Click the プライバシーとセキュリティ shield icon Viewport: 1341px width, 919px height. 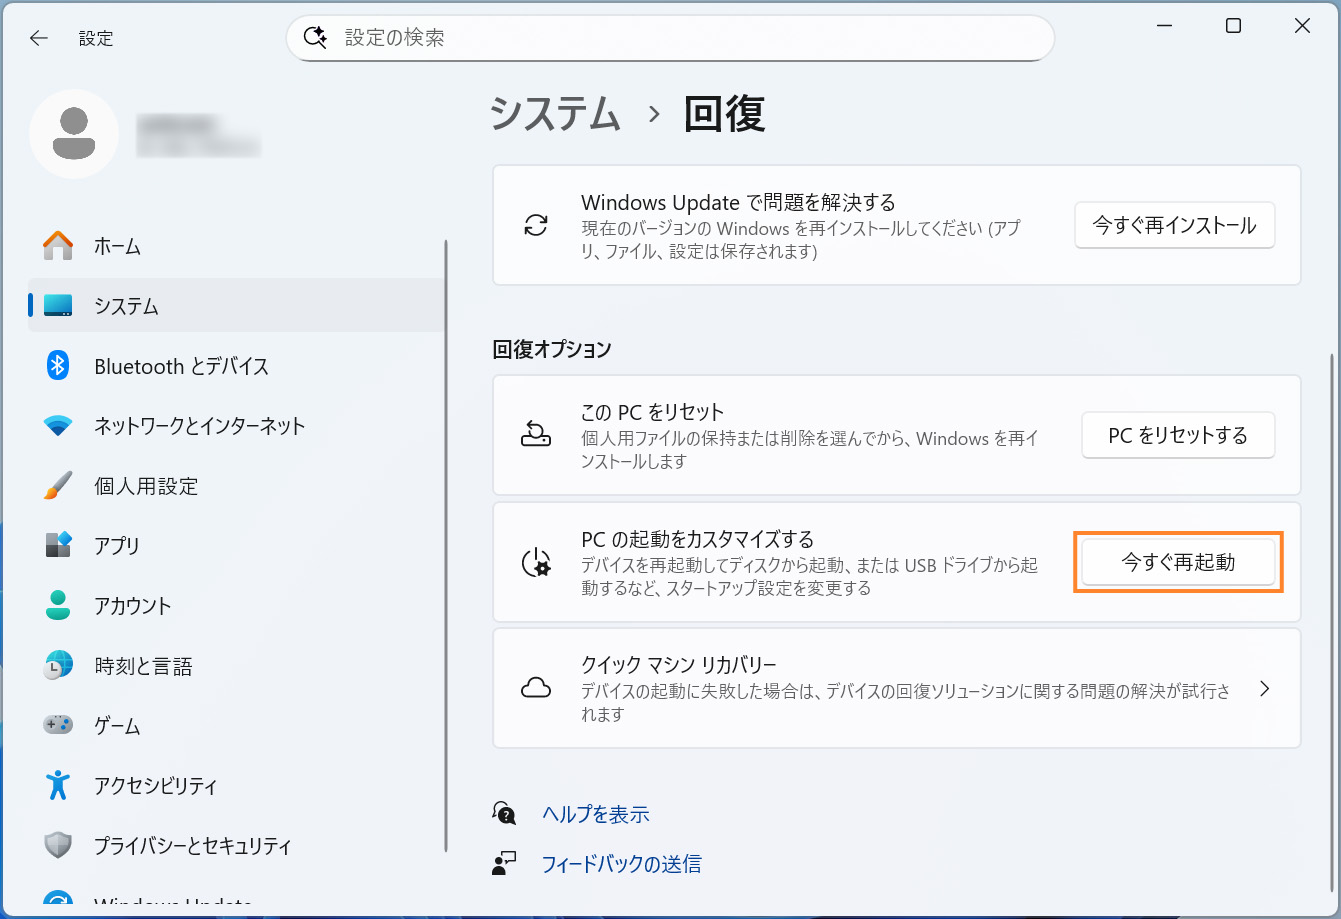[x=58, y=845]
